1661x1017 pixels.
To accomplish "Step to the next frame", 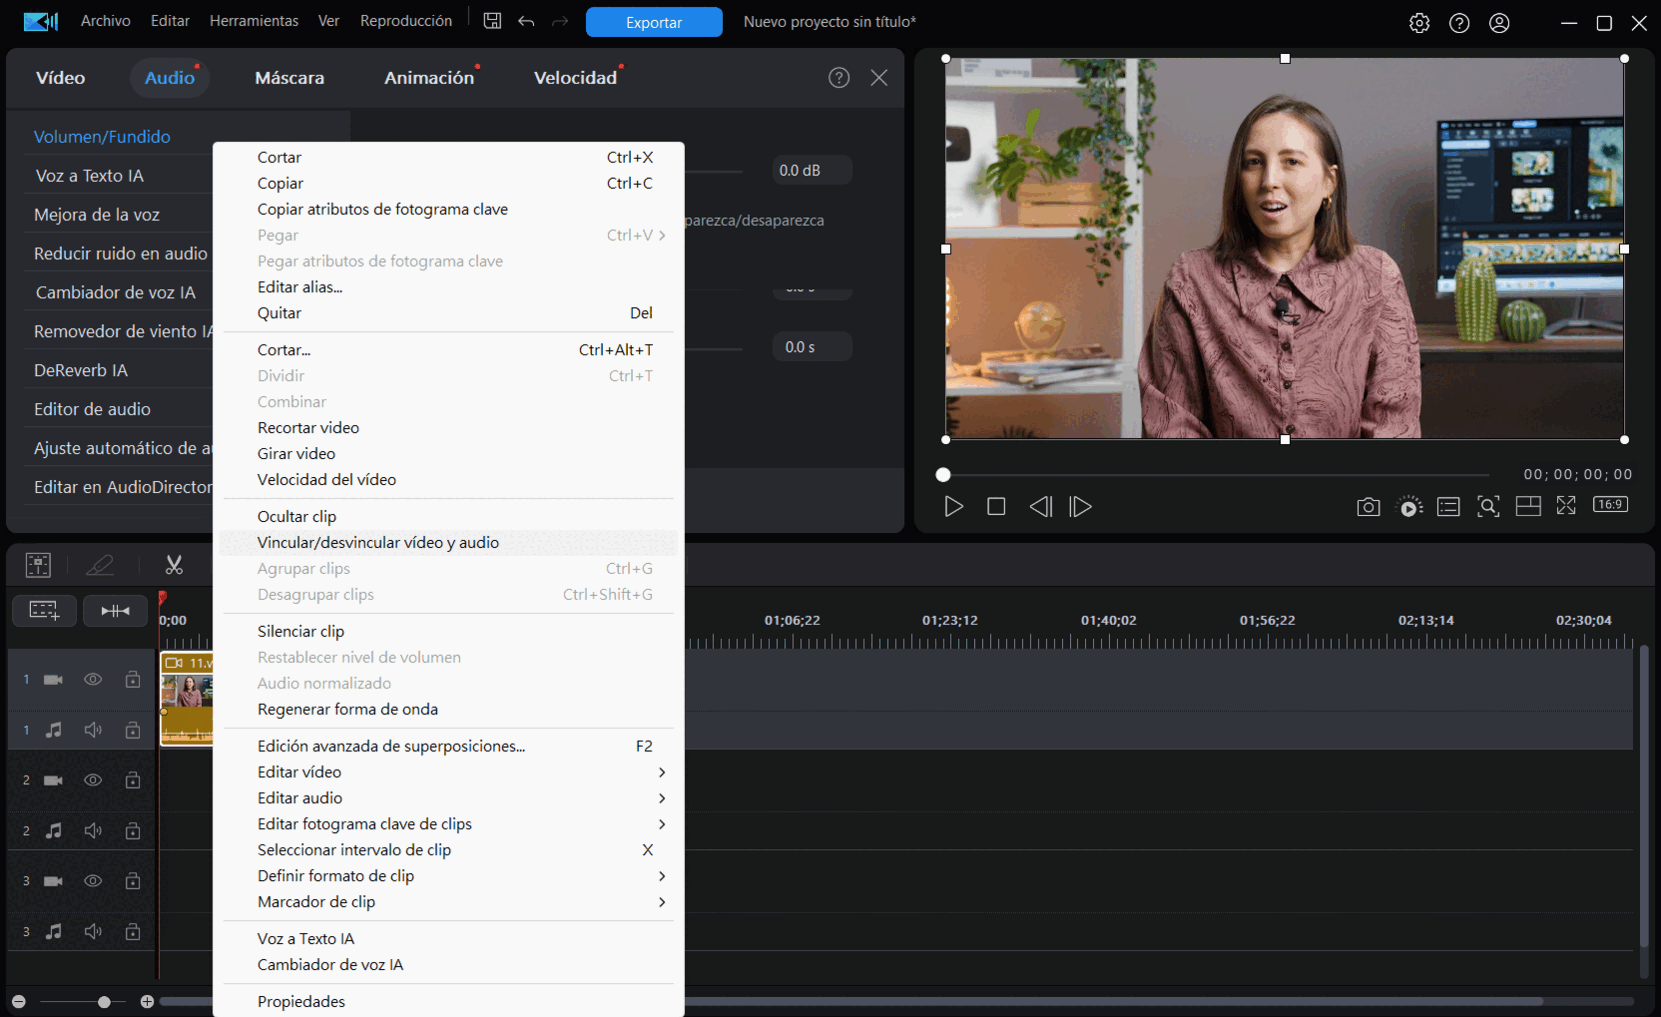I will coord(1080,506).
